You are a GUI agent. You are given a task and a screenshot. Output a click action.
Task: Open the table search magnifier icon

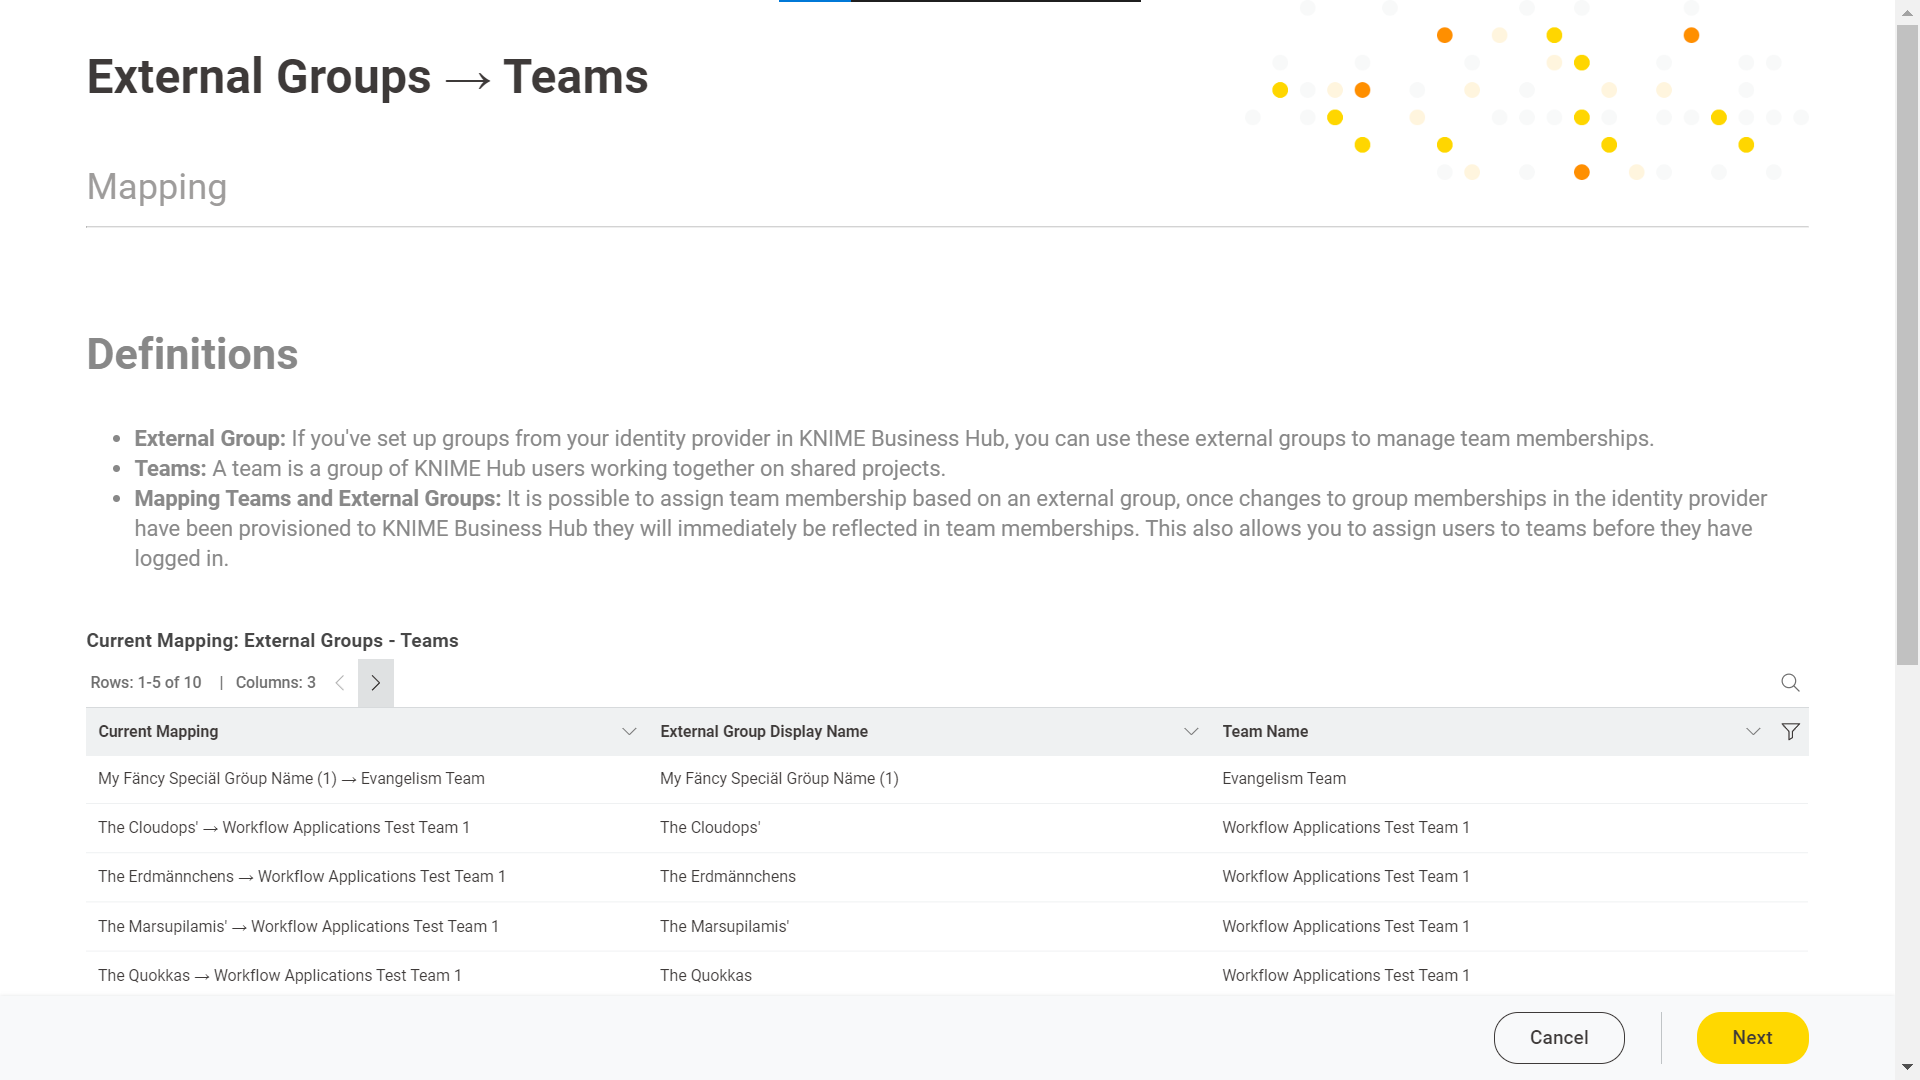[1790, 682]
